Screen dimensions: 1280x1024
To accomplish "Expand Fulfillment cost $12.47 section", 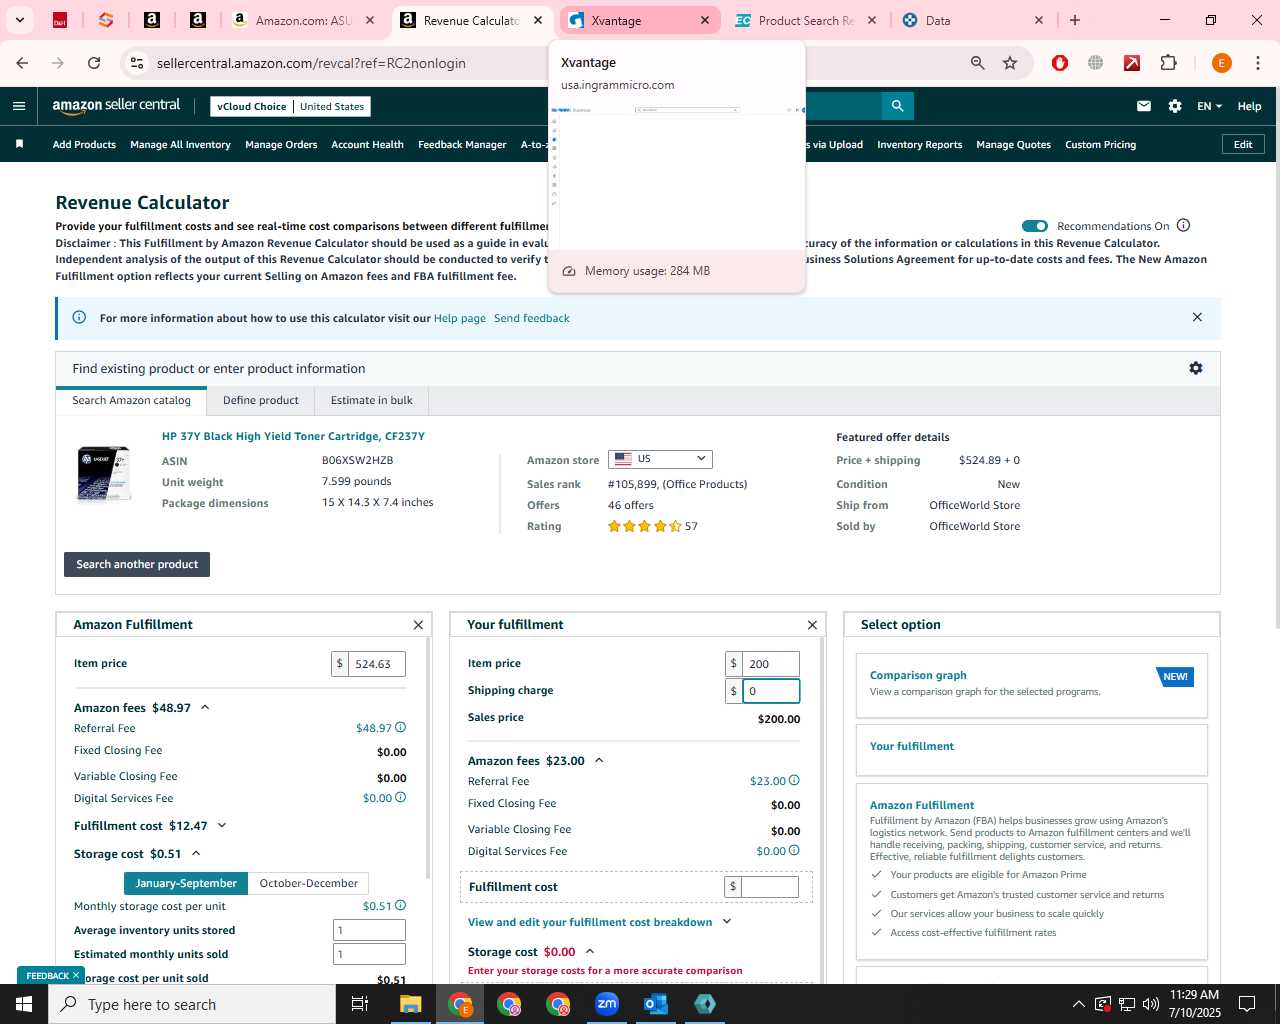I will pyautogui.click(x=222, y=825).
